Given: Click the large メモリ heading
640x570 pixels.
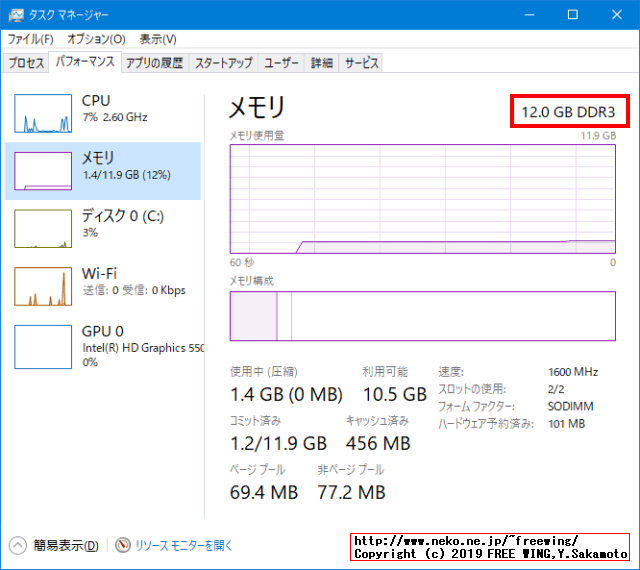Looking at the screenshot, I should click(257, 108).
